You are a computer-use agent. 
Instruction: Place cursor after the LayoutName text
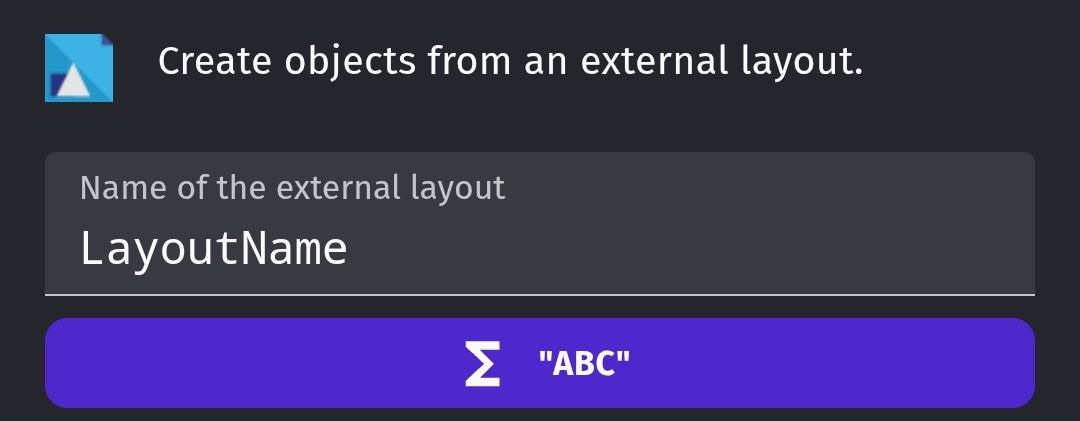[x=349, y=249]
